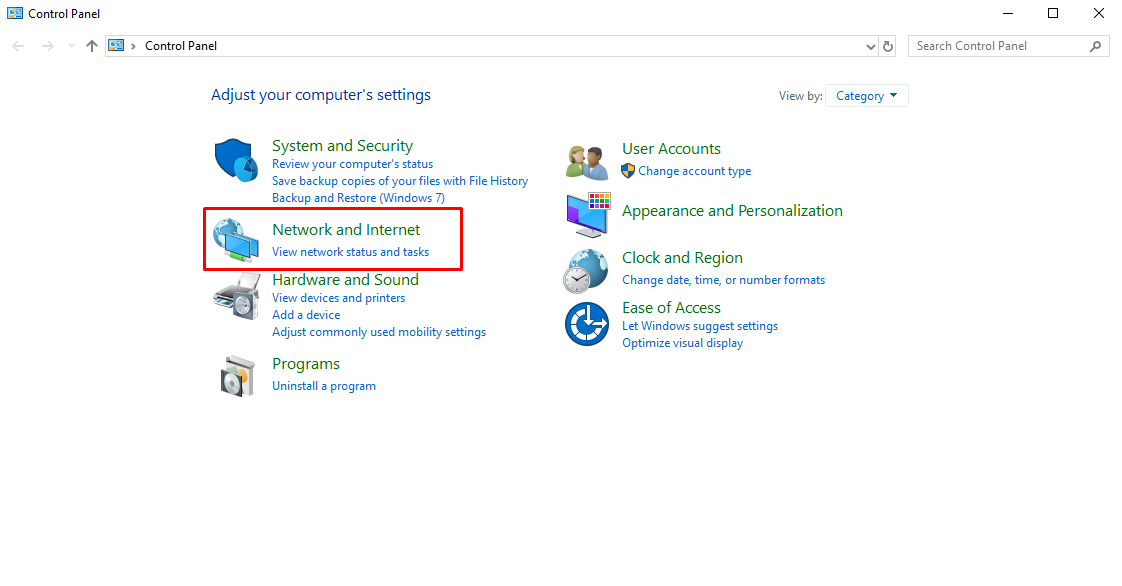Focus the Search Control Panel field
Screen dimensions: 1122x586
click(996, 46)
